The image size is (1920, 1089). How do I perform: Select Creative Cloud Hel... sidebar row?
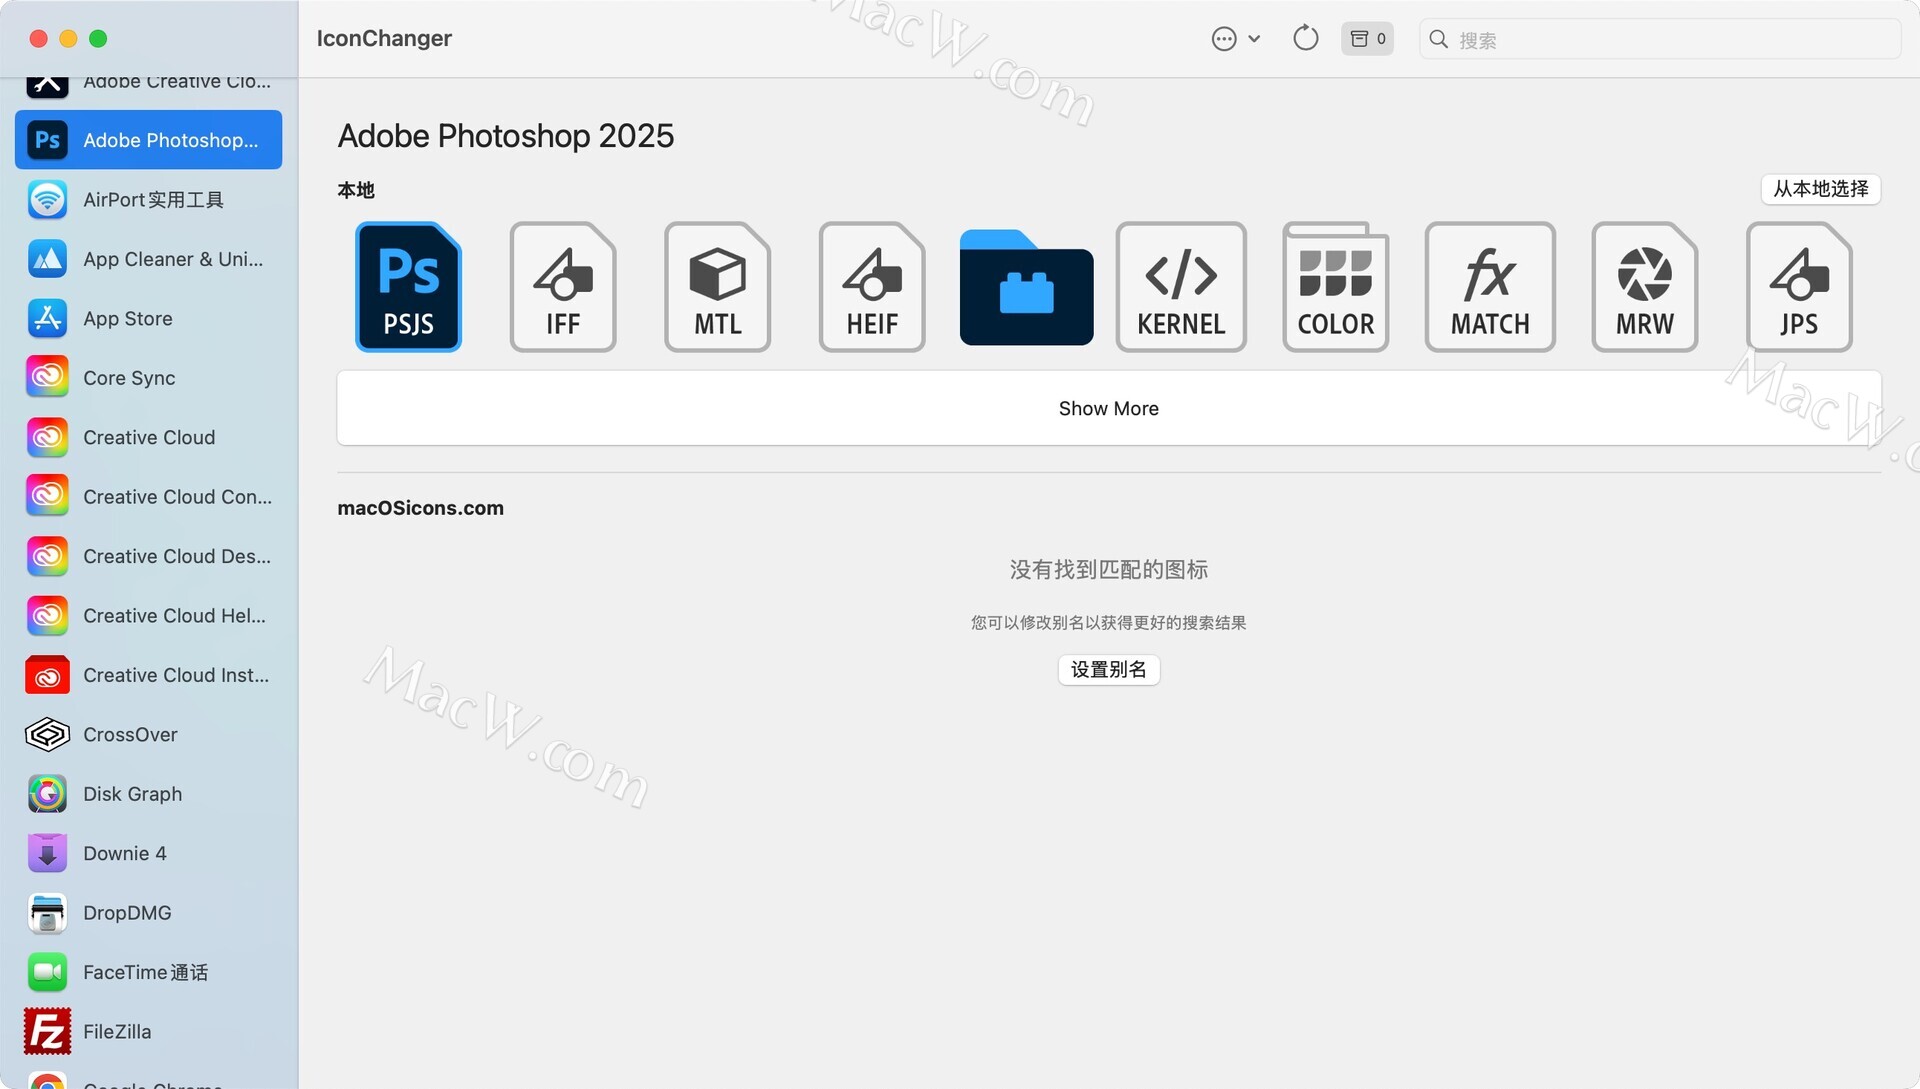(148, 616)
